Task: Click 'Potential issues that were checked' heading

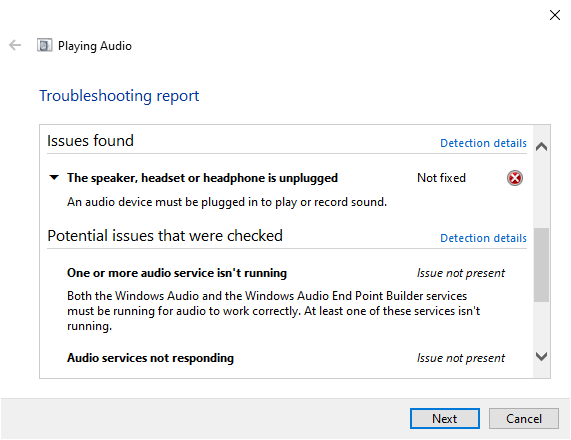Action: point(165,236)
